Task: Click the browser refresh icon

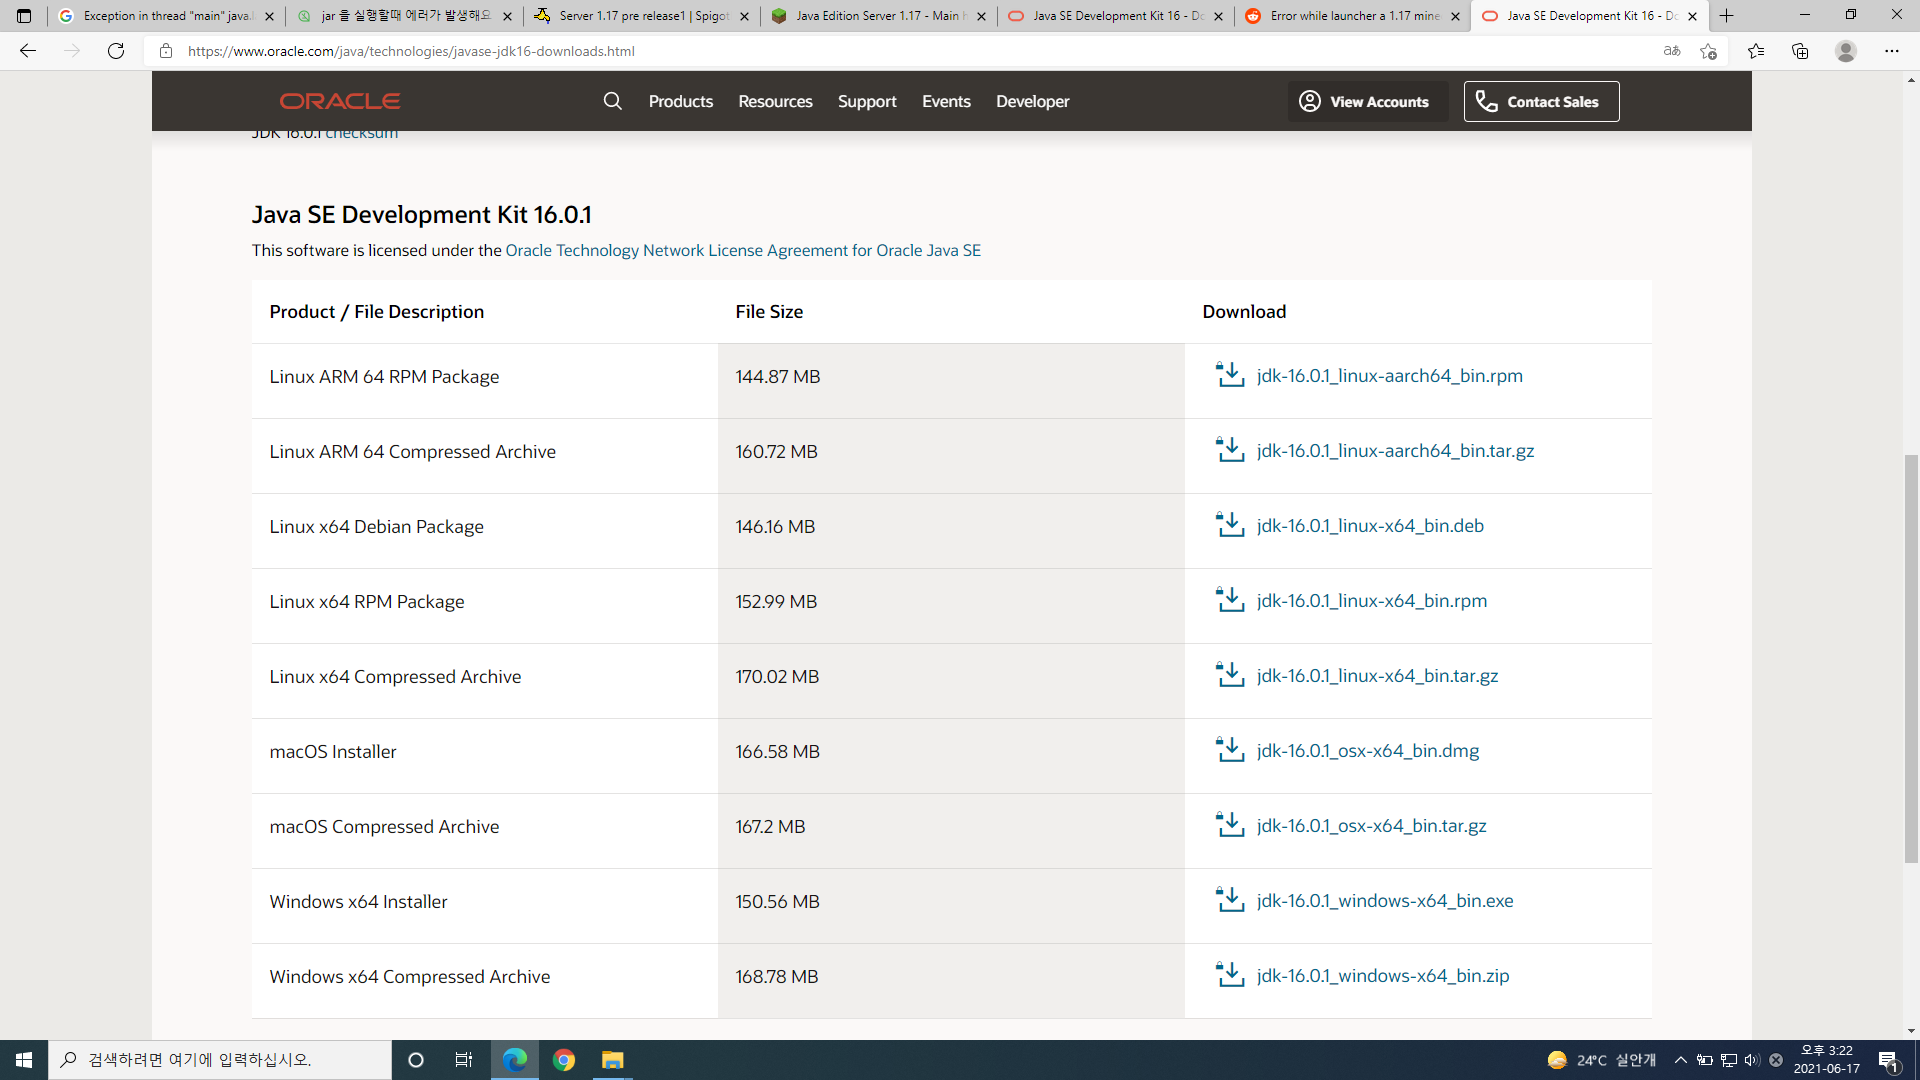Action: pyautogui.click(x=116, y=51)
